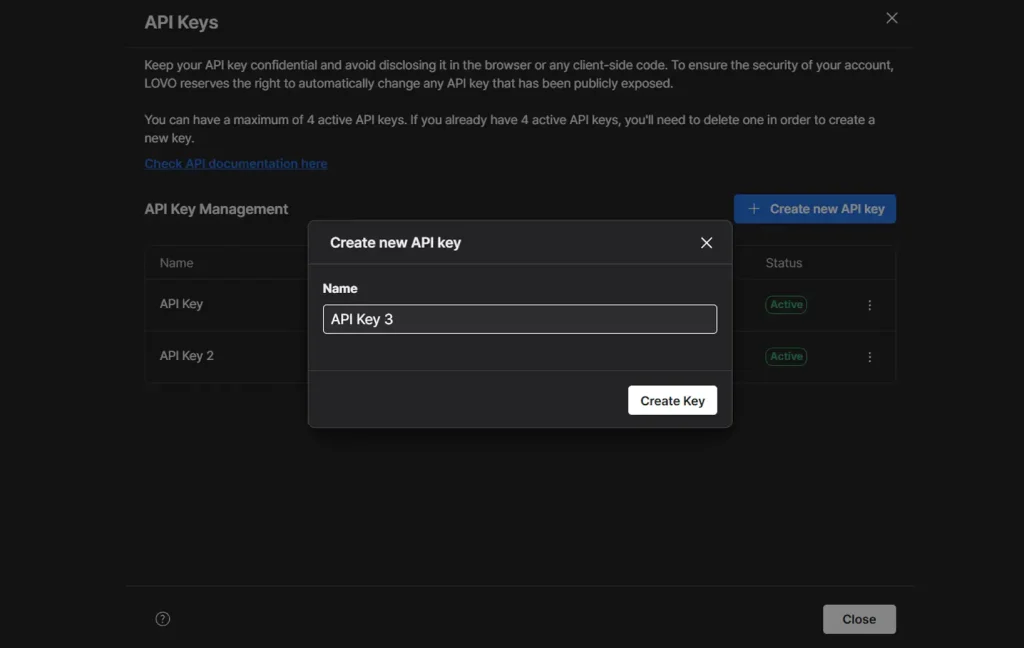Open the Check API documentation here link
Screen dimensions: 1024x648
click(x=236, y=164)
